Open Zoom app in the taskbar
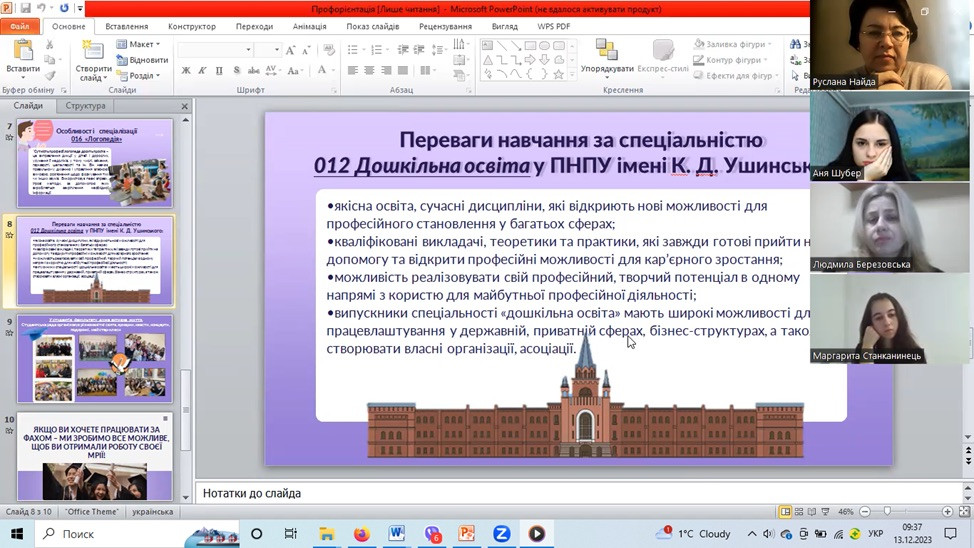Screen dimensions: 974x548 501,534
